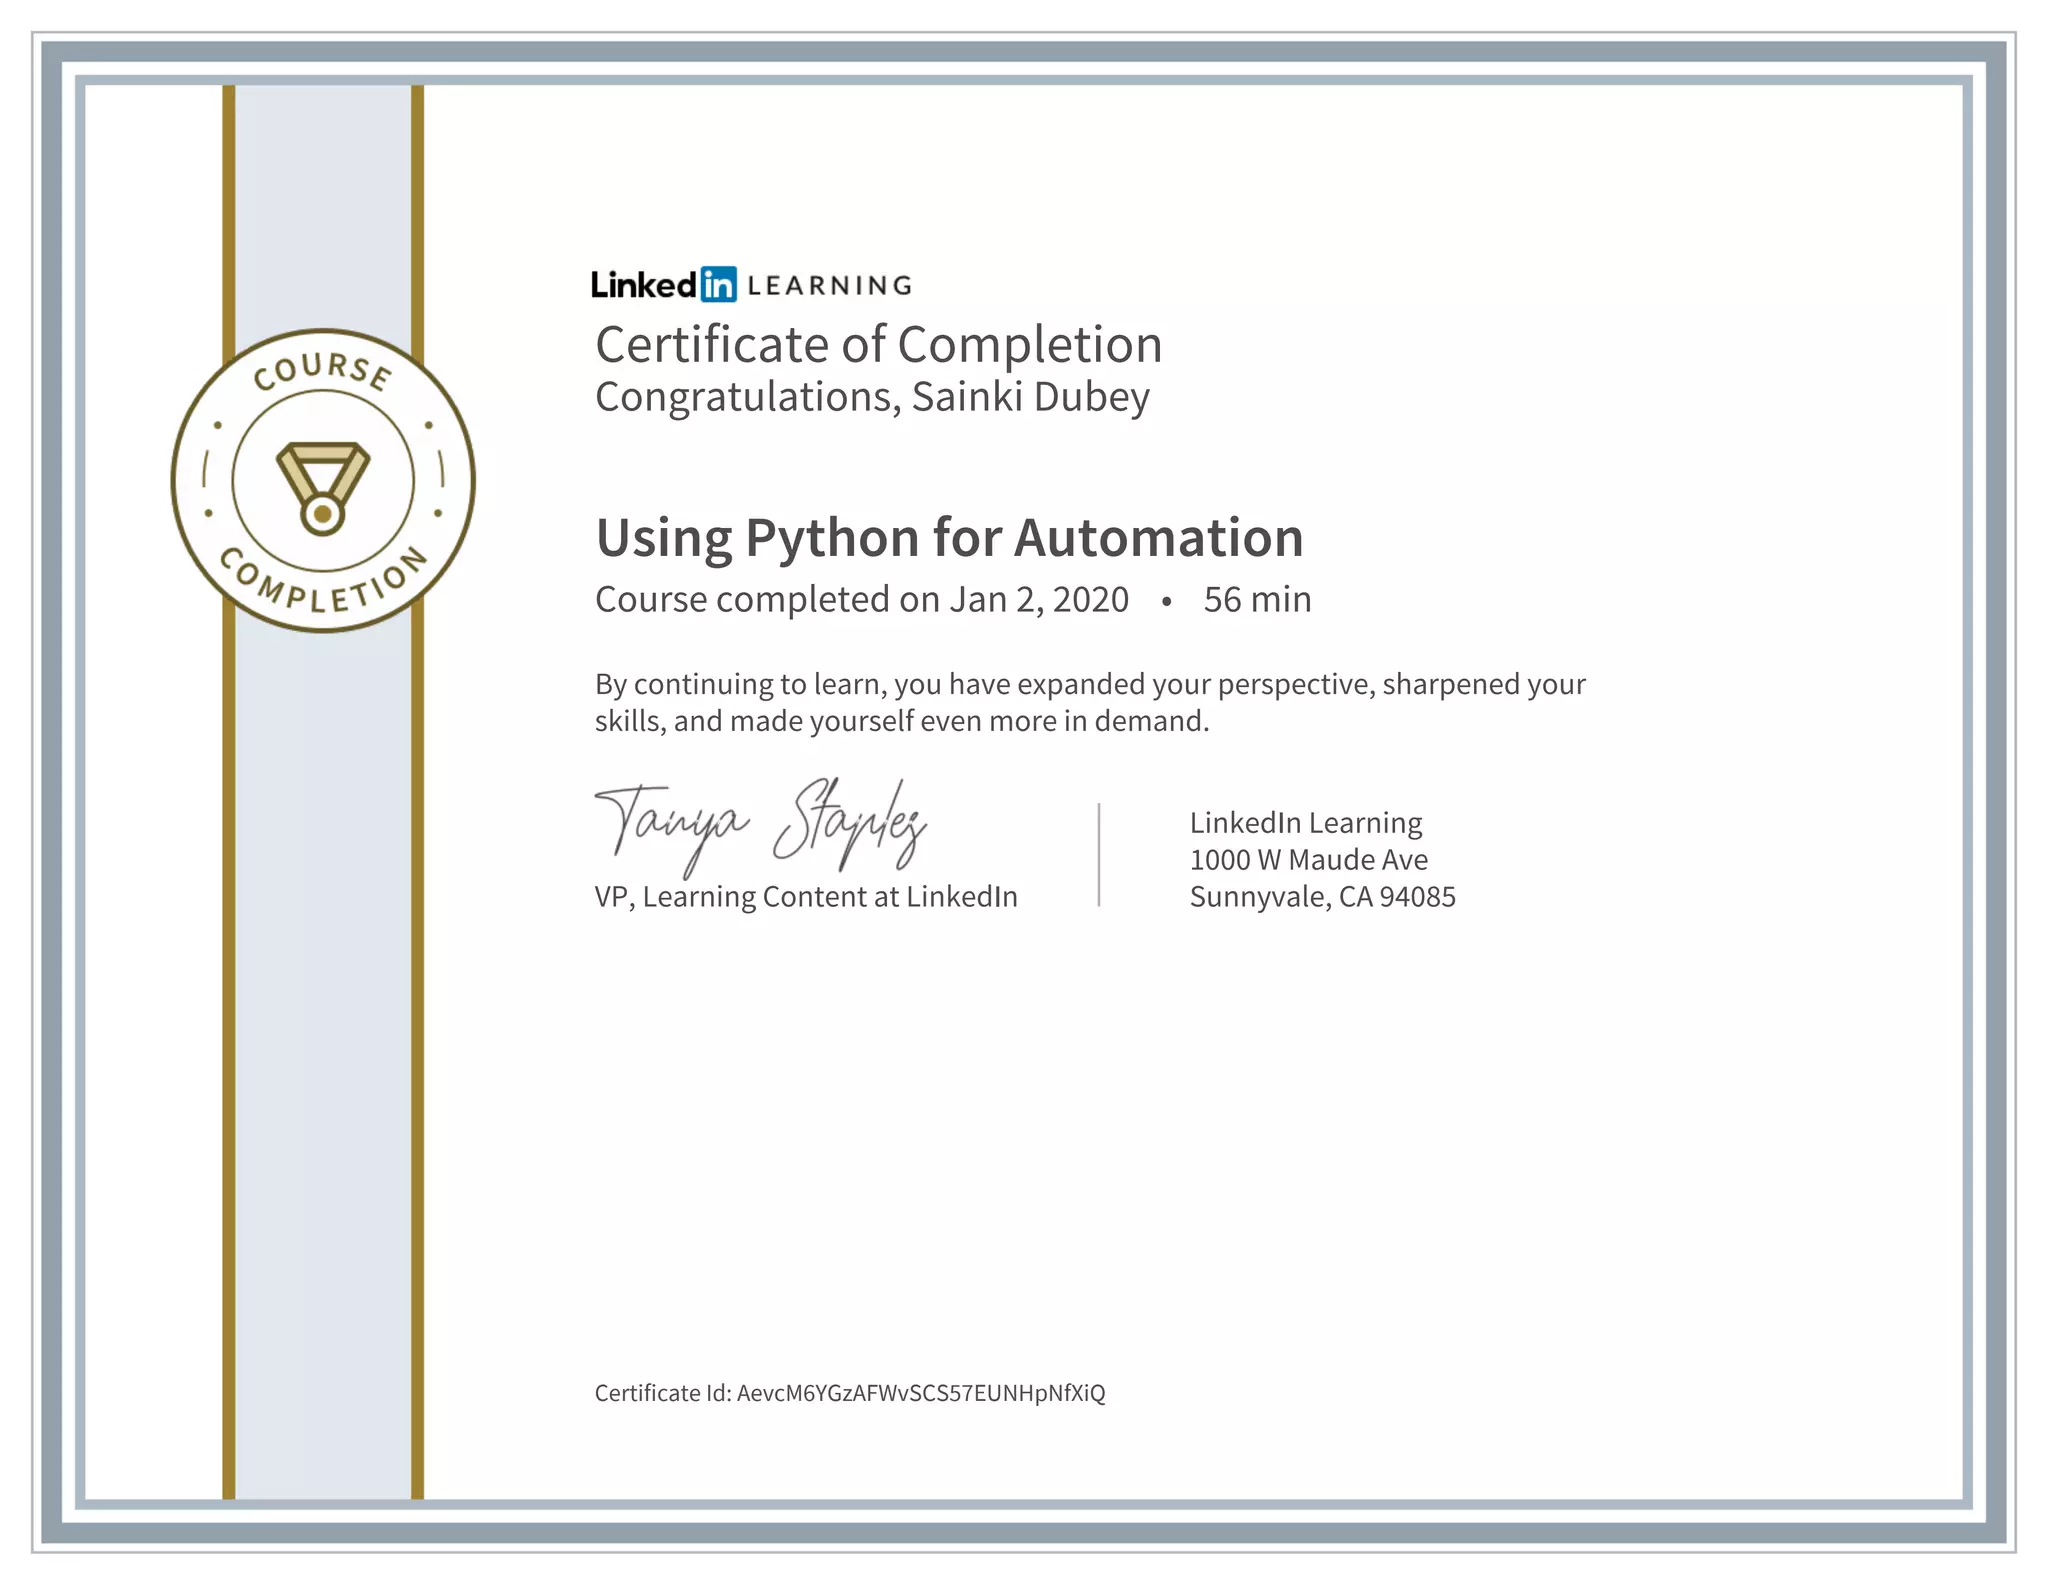Click the paragraph about continuing to learn

tap(1089, 702)
